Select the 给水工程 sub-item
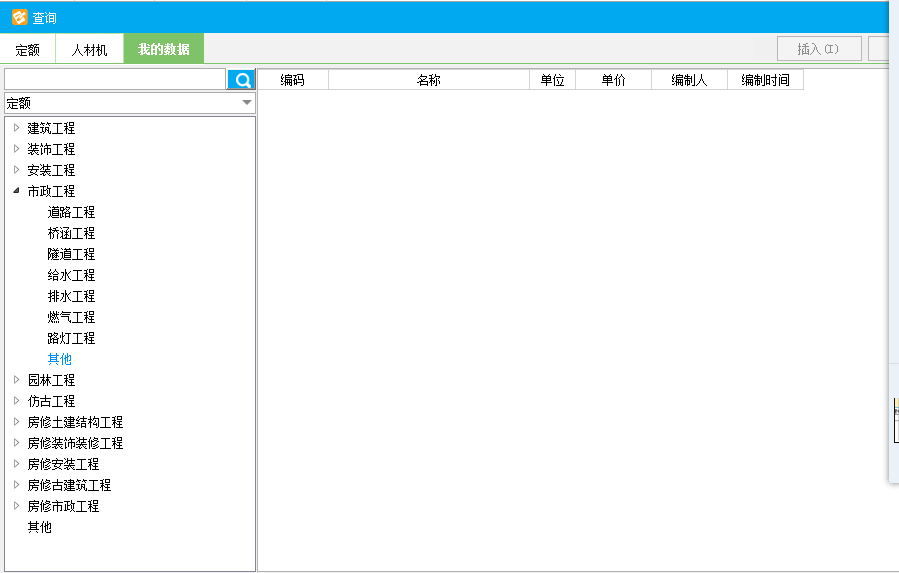 coord(71,275)
